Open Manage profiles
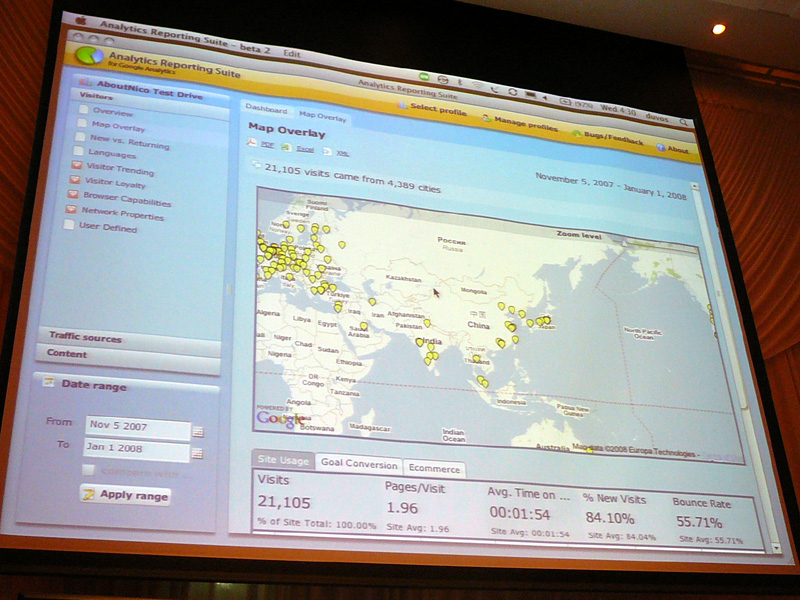The height and width of the screenshot is (600, 800). (x=520, y=123)
